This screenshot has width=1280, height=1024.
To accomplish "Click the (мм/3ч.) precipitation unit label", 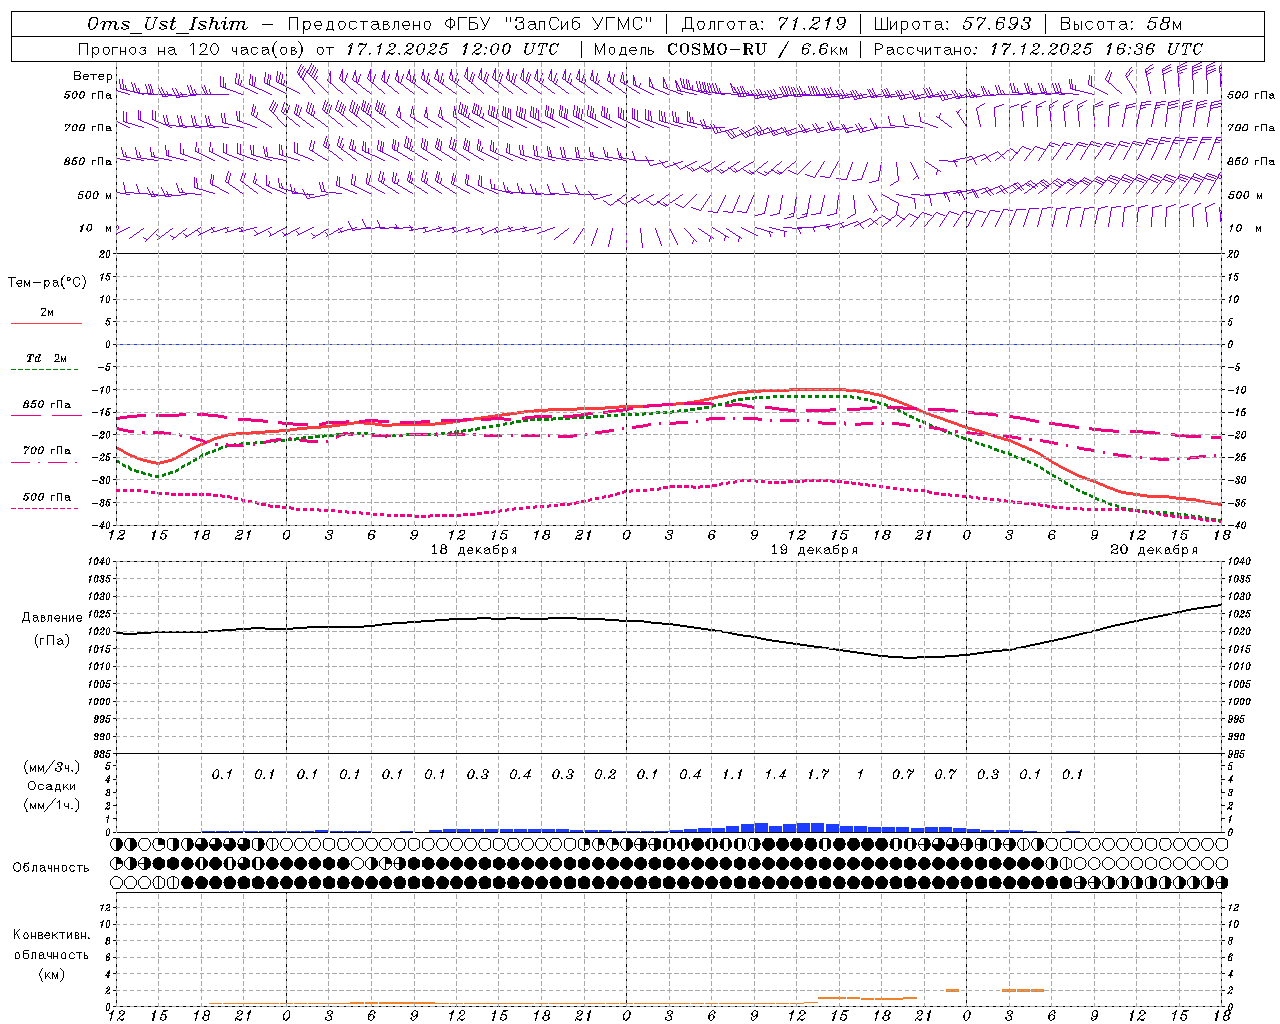I will 52,767.
